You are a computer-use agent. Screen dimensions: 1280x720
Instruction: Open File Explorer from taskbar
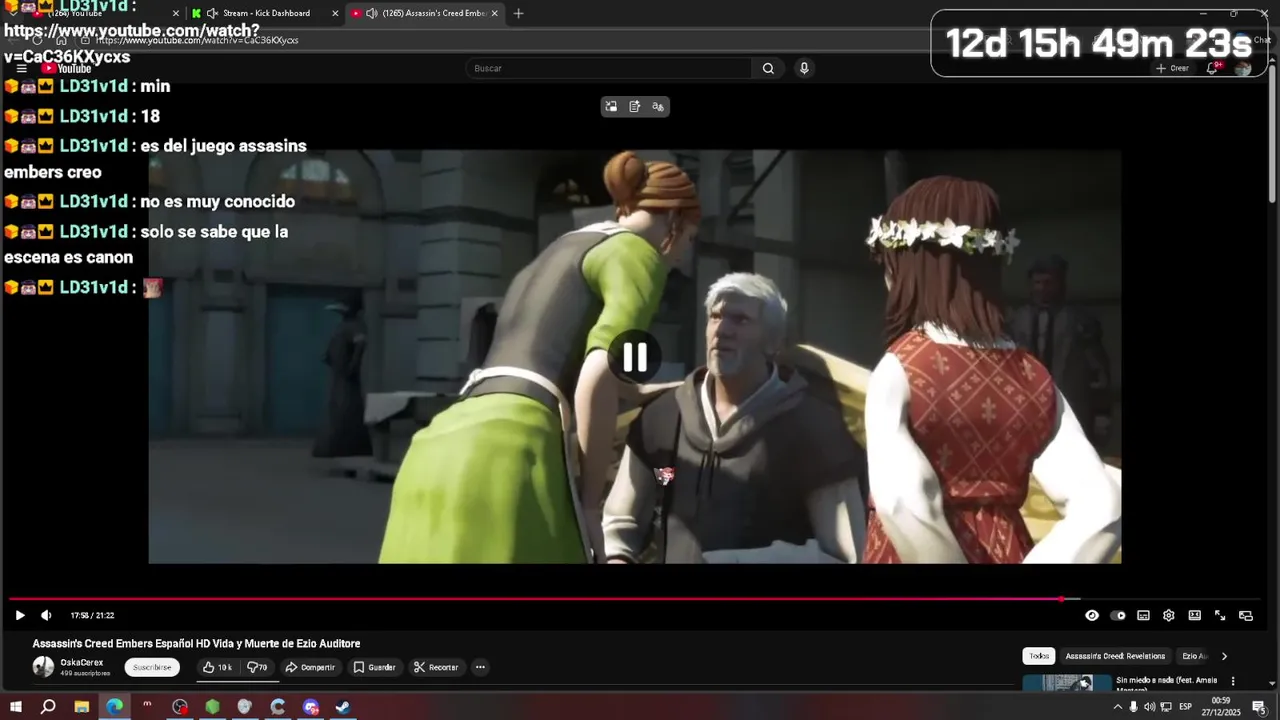[82, 707]
